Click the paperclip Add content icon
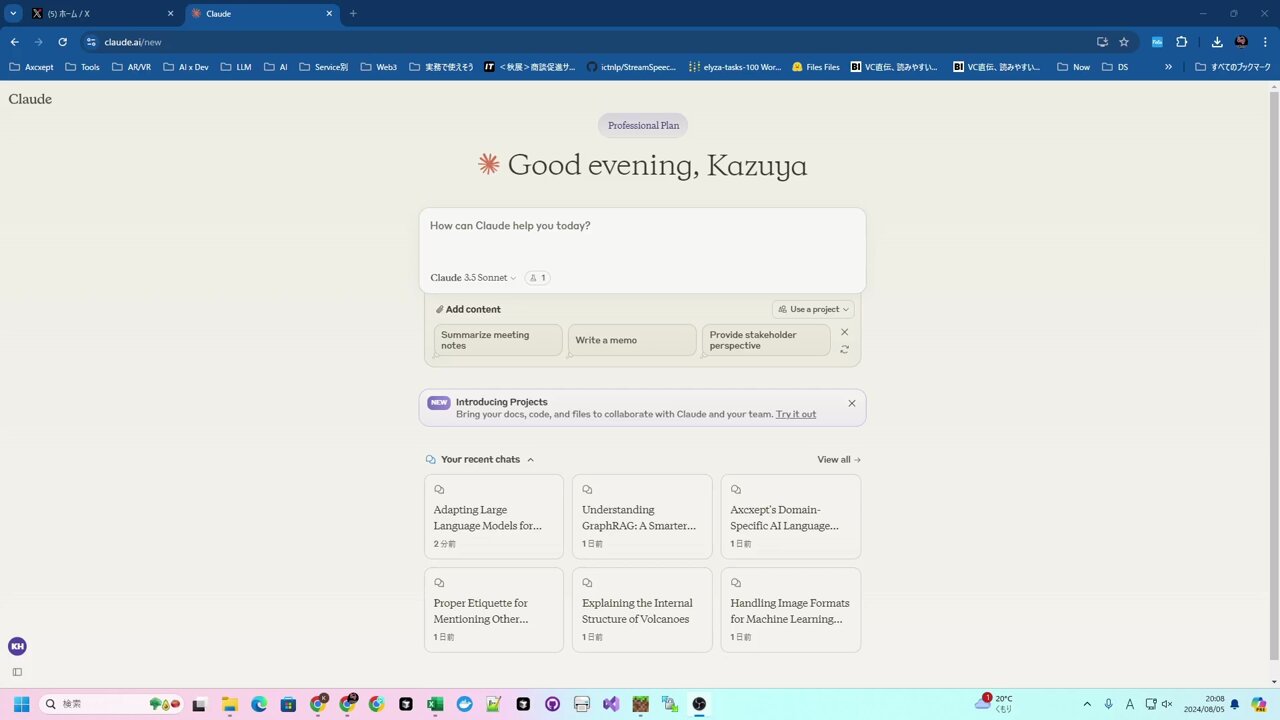Viewport: 1280px width, 720px height. point(439,309)
